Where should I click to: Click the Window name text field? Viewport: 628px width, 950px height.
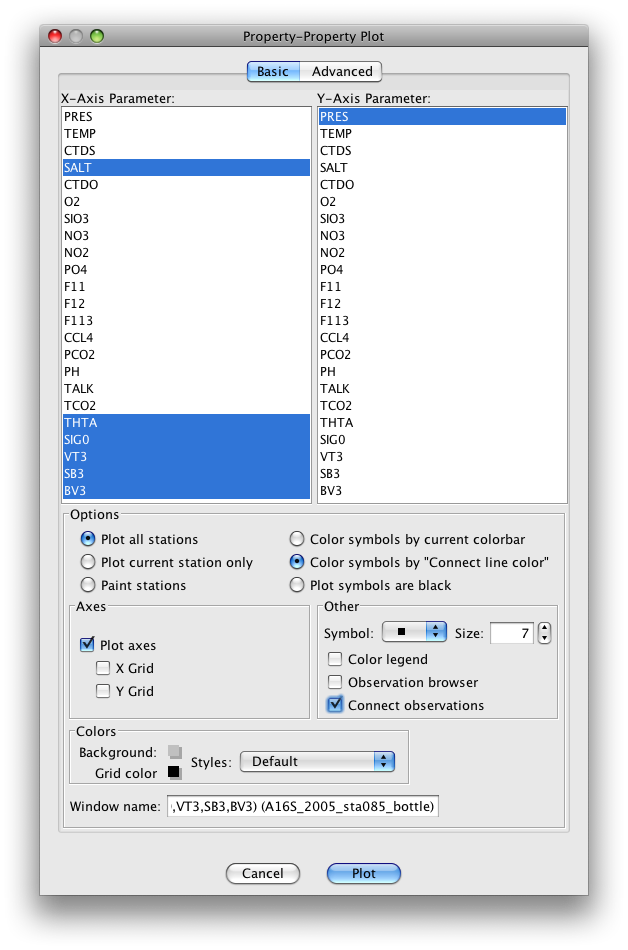click(303, 806)
